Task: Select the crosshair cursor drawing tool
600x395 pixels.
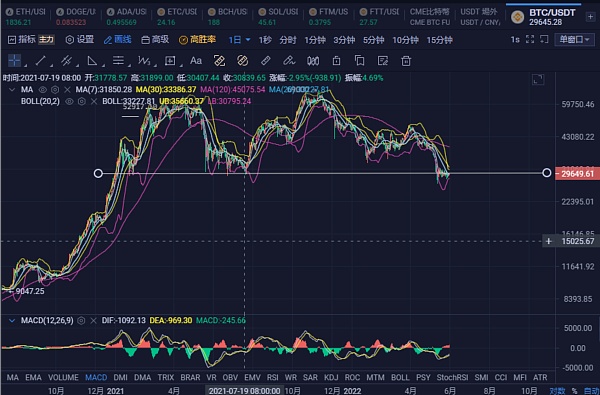Action: point(15,60)
